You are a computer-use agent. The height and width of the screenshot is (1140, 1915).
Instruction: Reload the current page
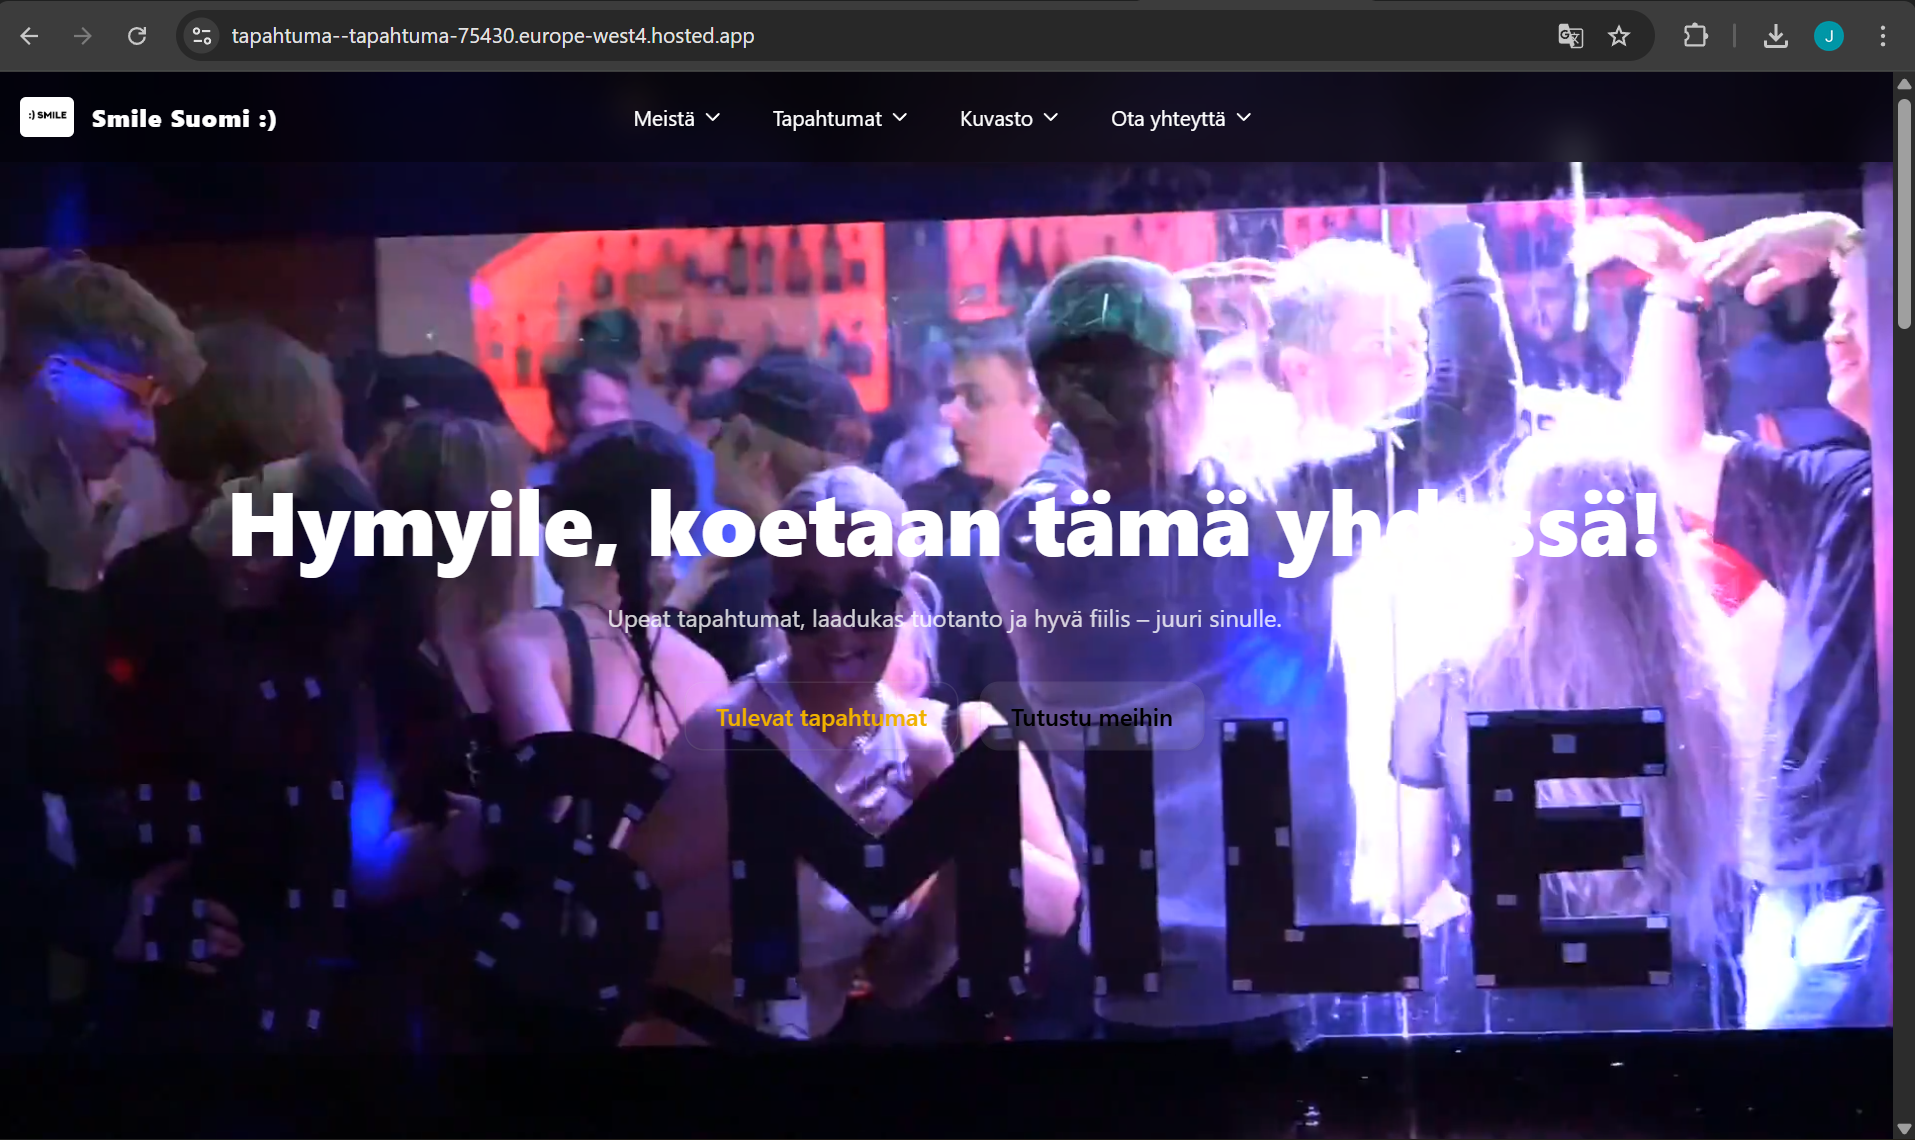(137, 36)
